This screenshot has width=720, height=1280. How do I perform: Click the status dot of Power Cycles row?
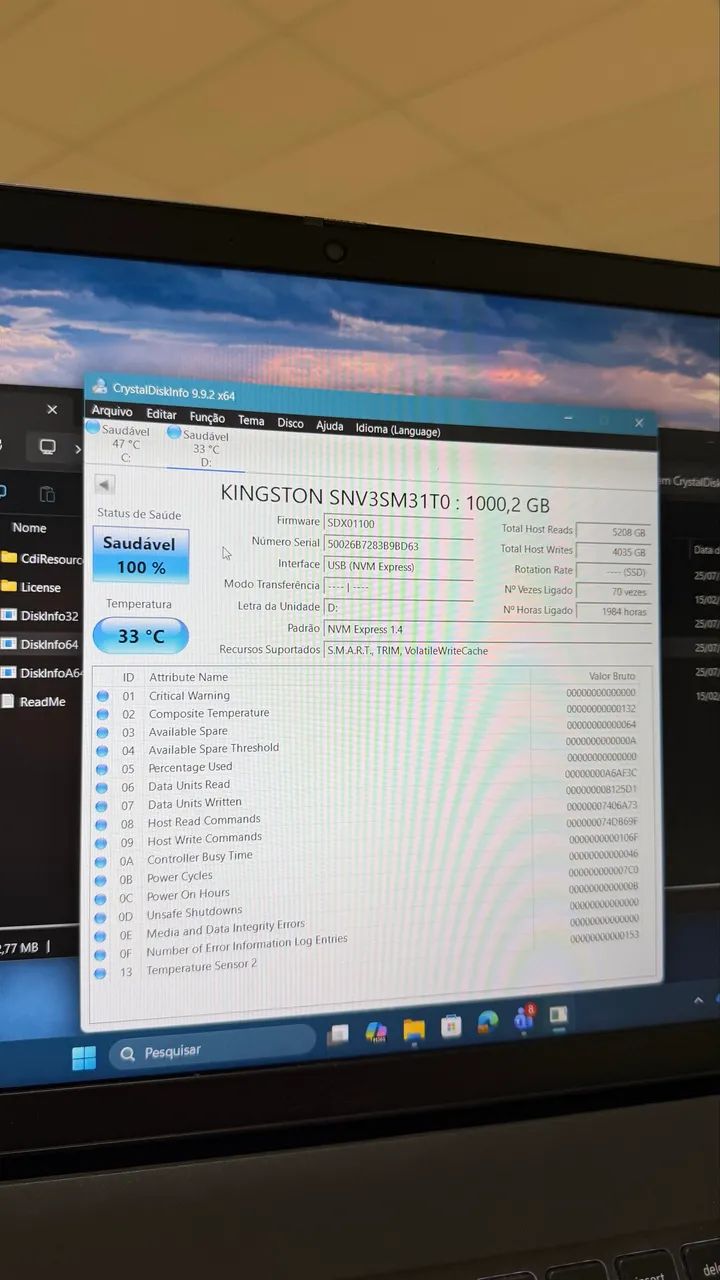[100, 880]
